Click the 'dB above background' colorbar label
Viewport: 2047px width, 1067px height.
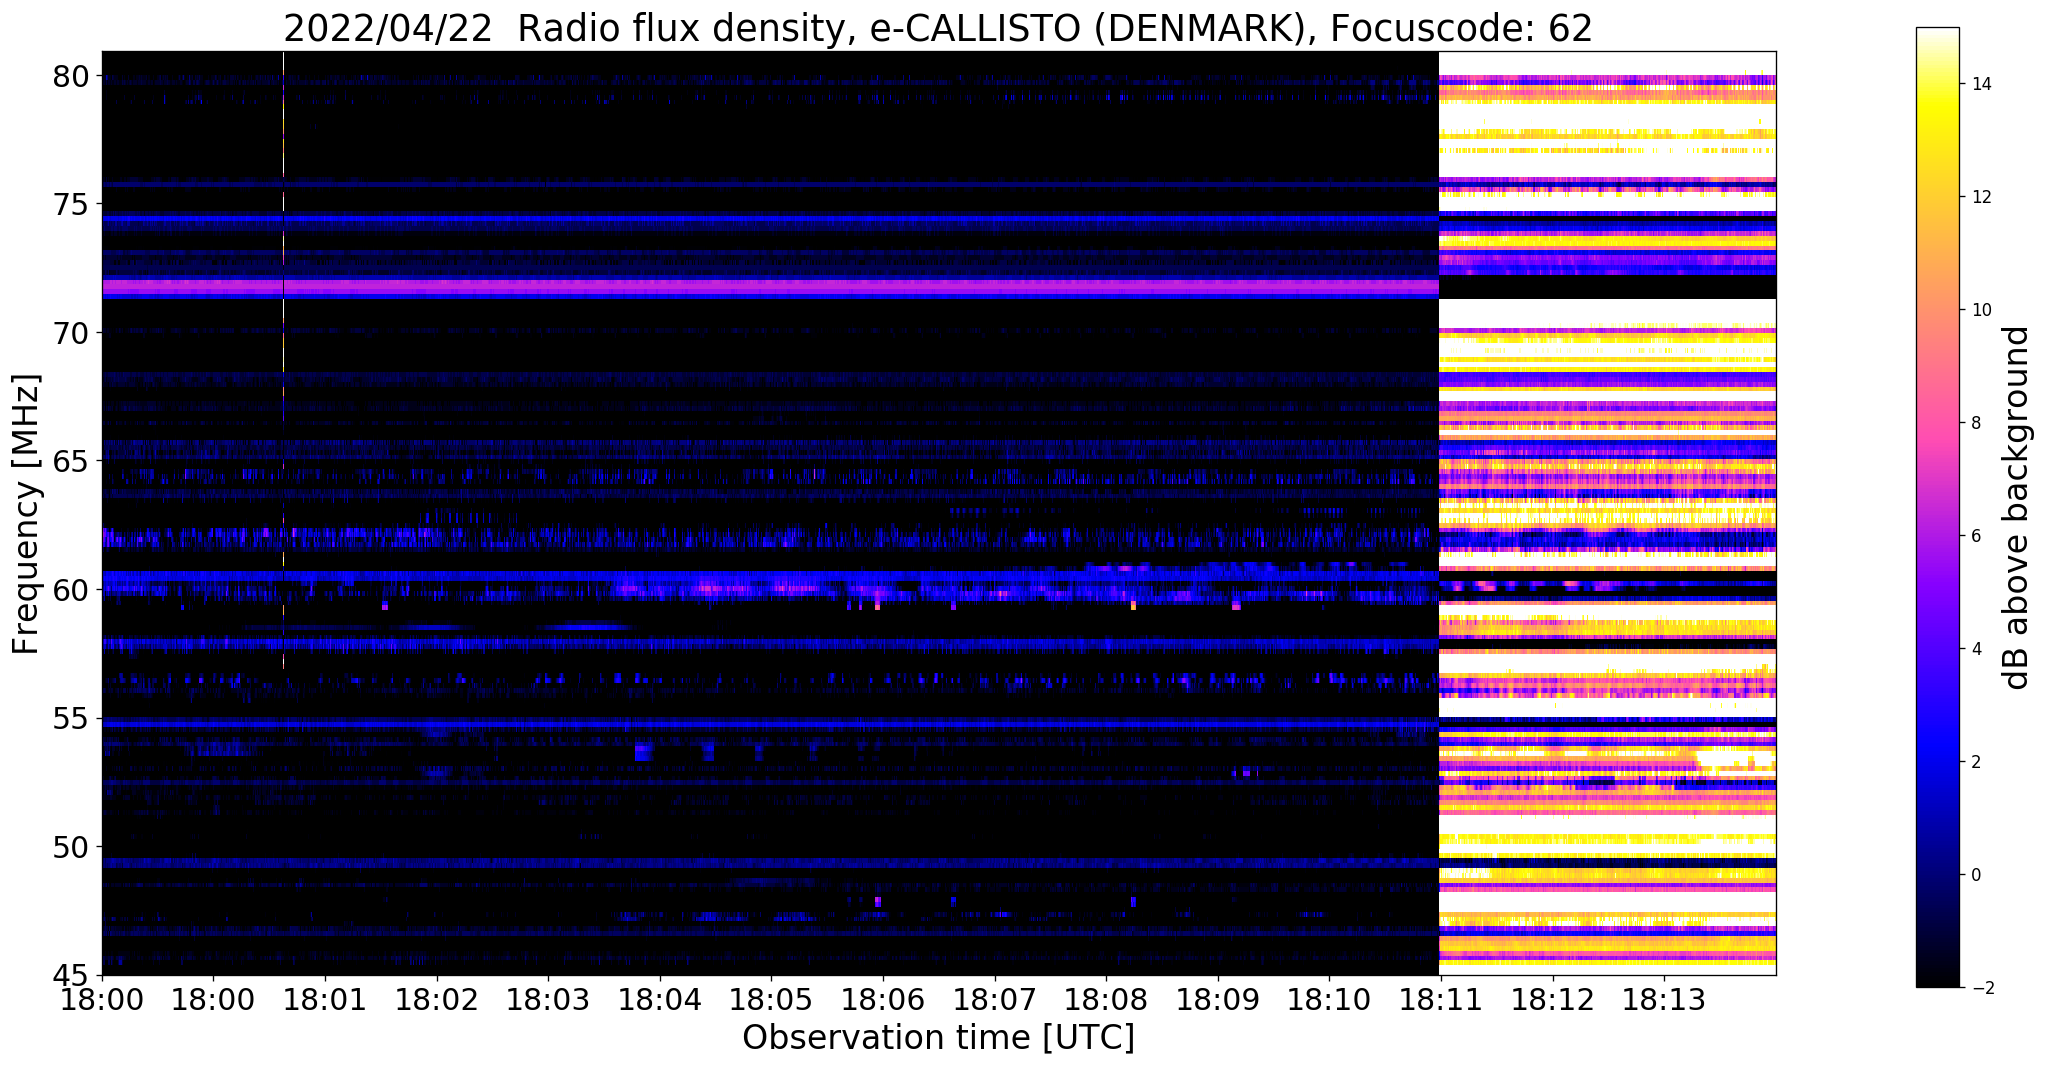[2017, 508]
